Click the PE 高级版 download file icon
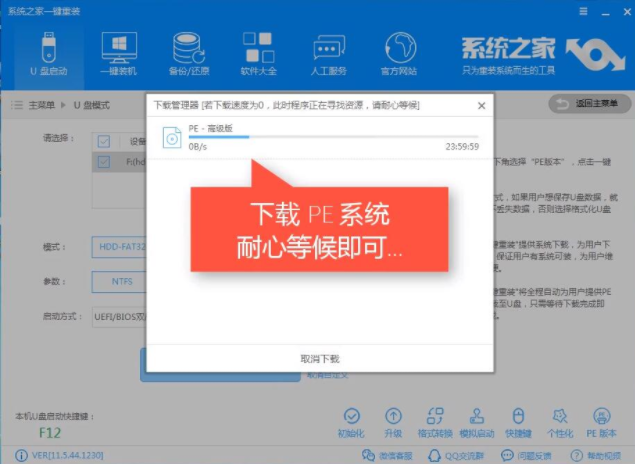The height and width of the screenshot is (464, 635). point(172,137)
